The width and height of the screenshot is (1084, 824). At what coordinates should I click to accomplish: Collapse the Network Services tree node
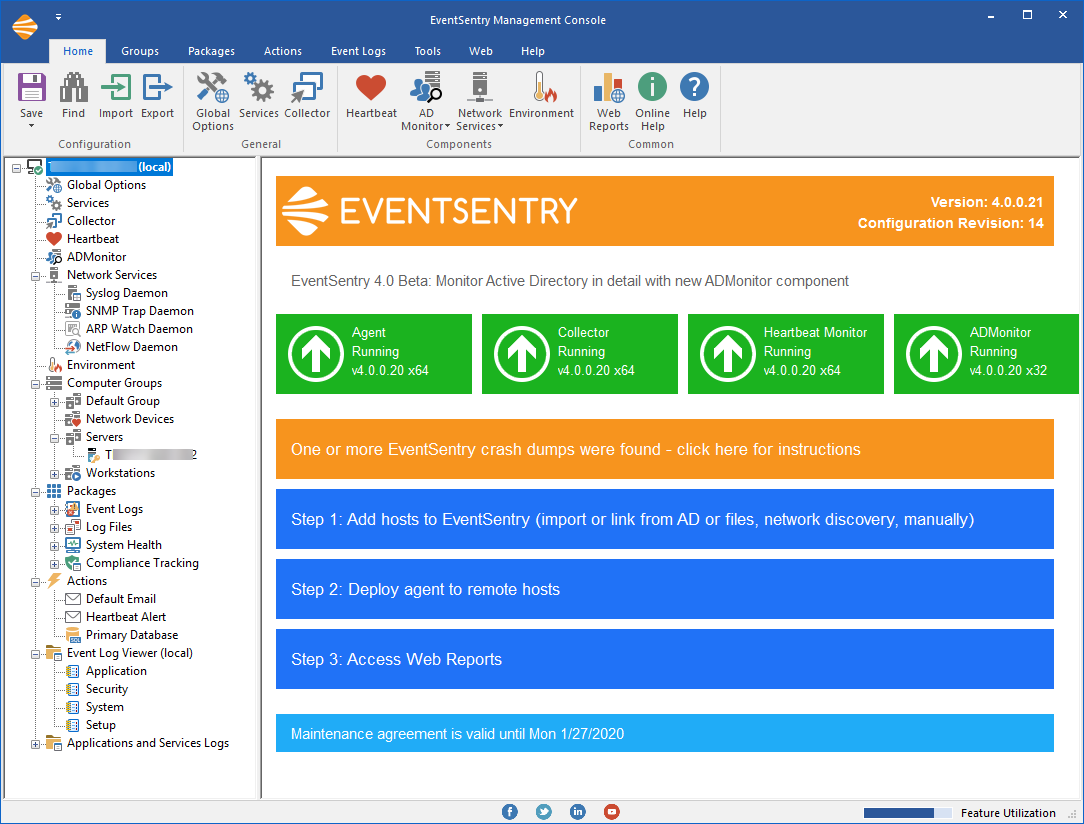[x=35, y=277]
